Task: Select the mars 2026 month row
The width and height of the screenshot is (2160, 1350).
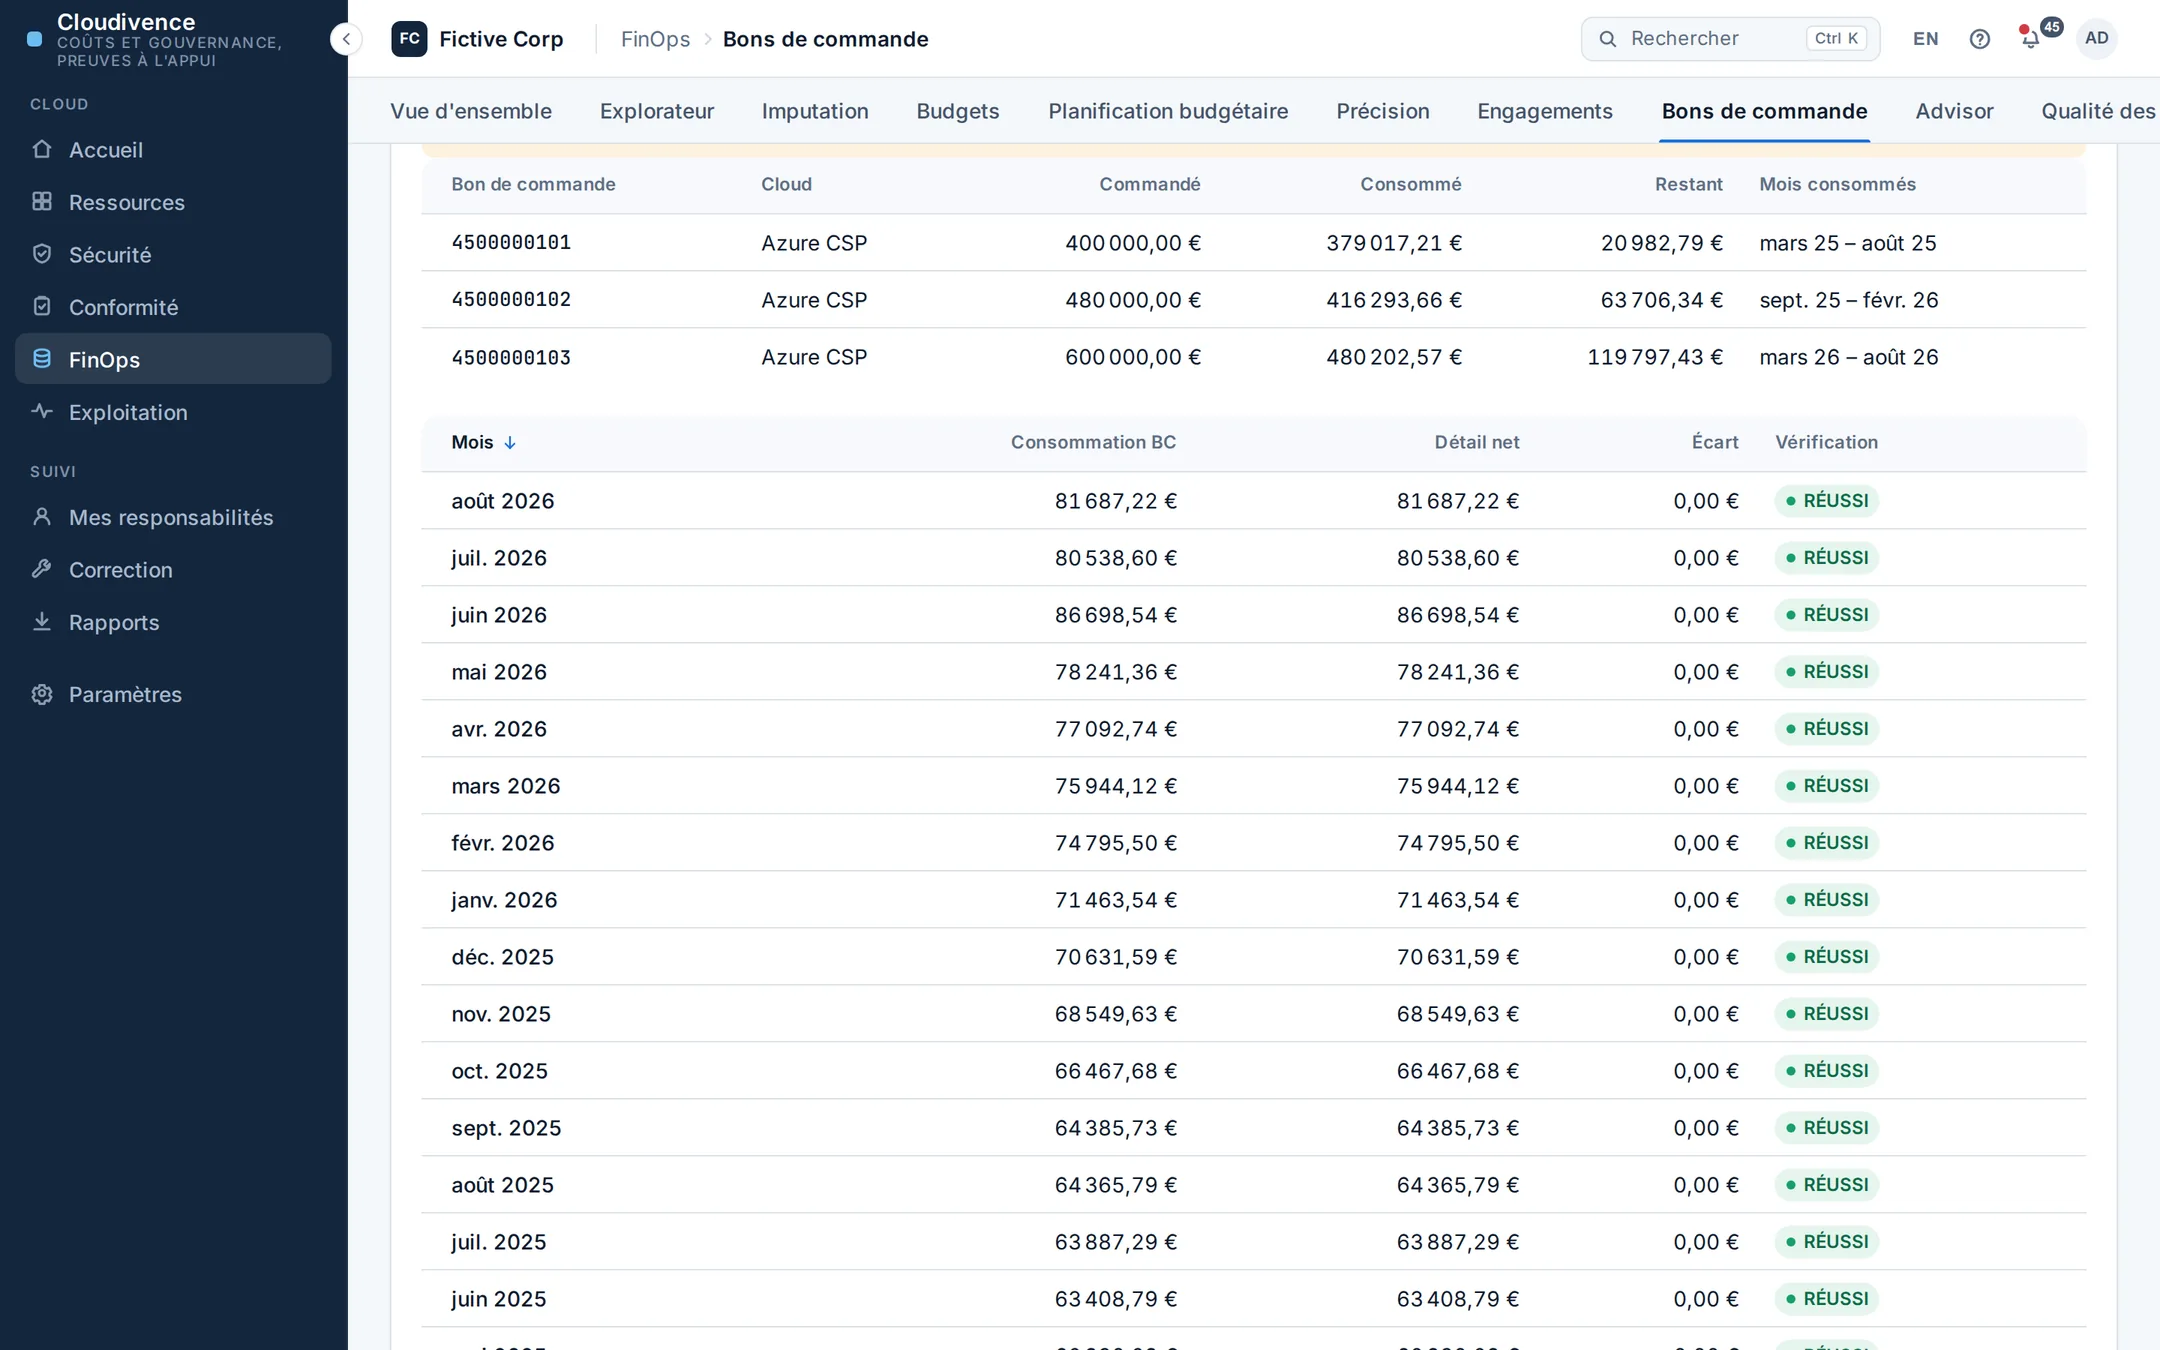Action: [x=1254, y=786]
